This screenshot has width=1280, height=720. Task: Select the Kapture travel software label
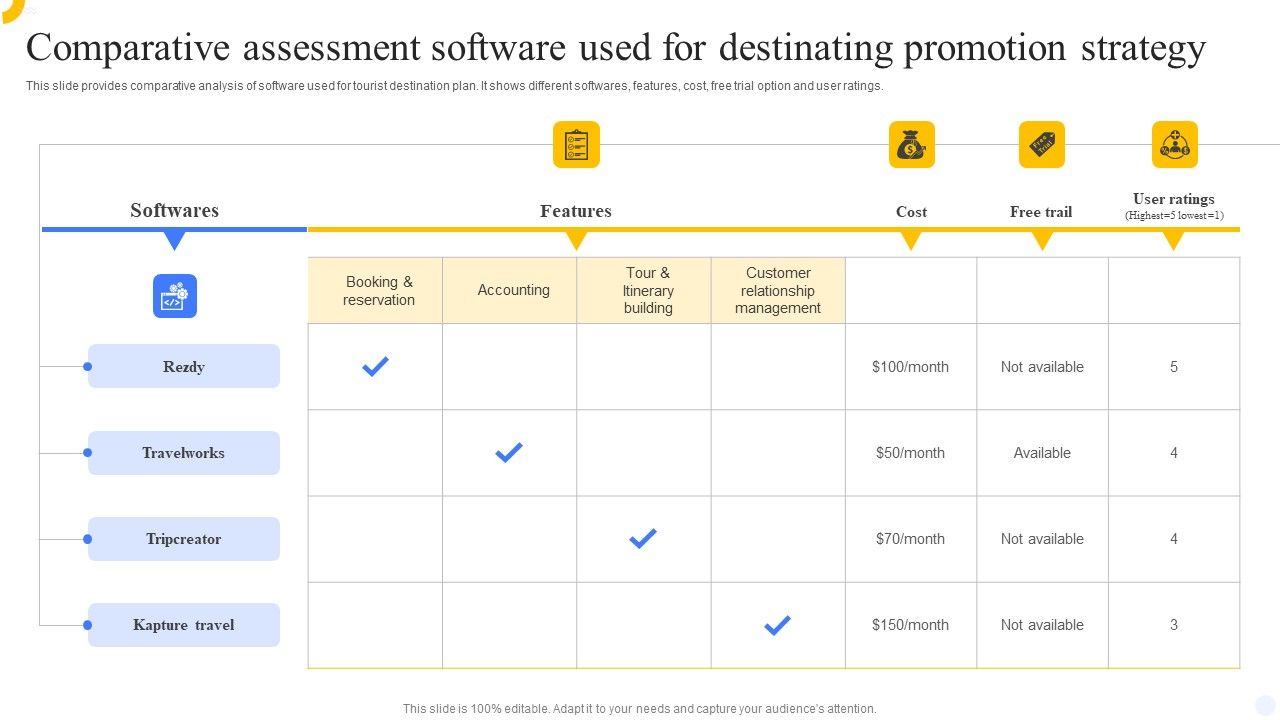coord(184,625)
